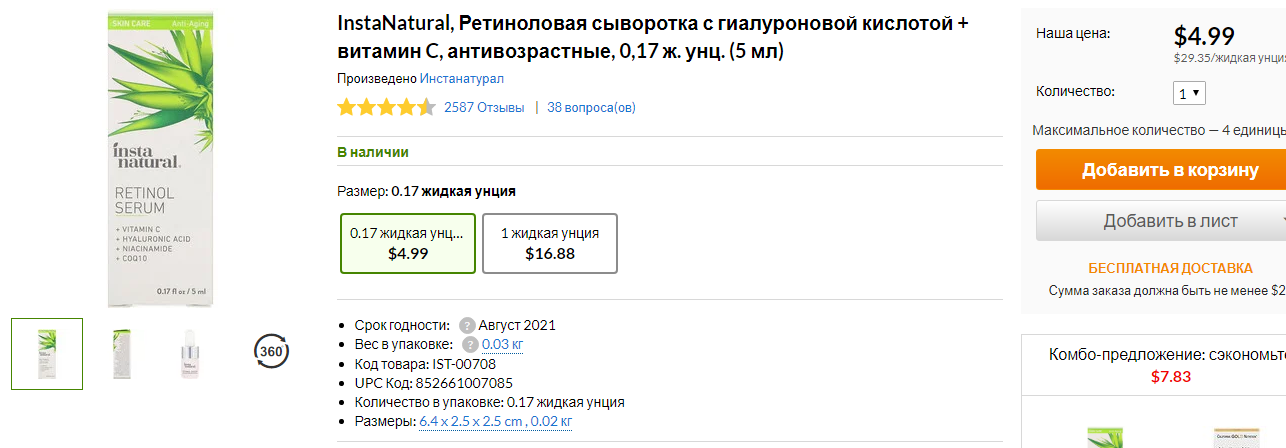Expand the Добавить в лист arrow
1286x448 pixels.
[x=1281, y=221]
